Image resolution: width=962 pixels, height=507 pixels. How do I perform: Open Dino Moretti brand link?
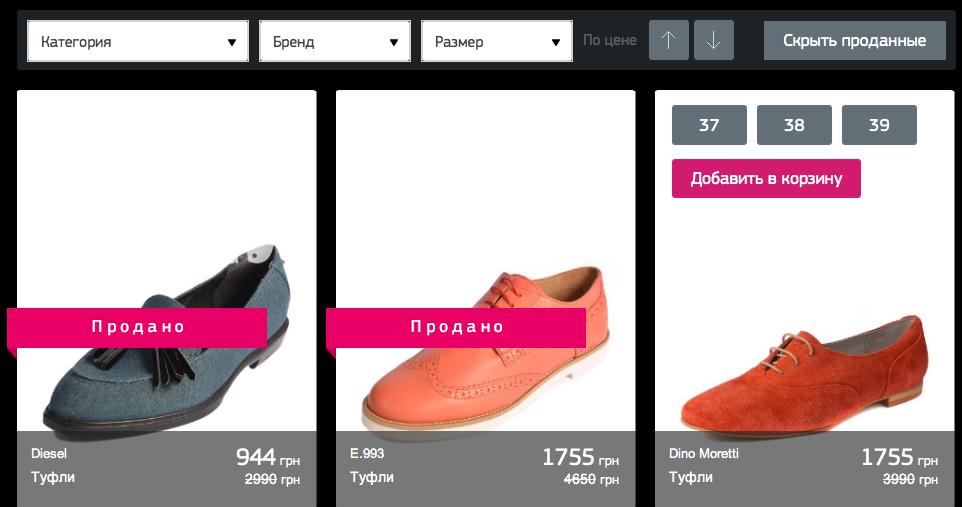point(704,454)
